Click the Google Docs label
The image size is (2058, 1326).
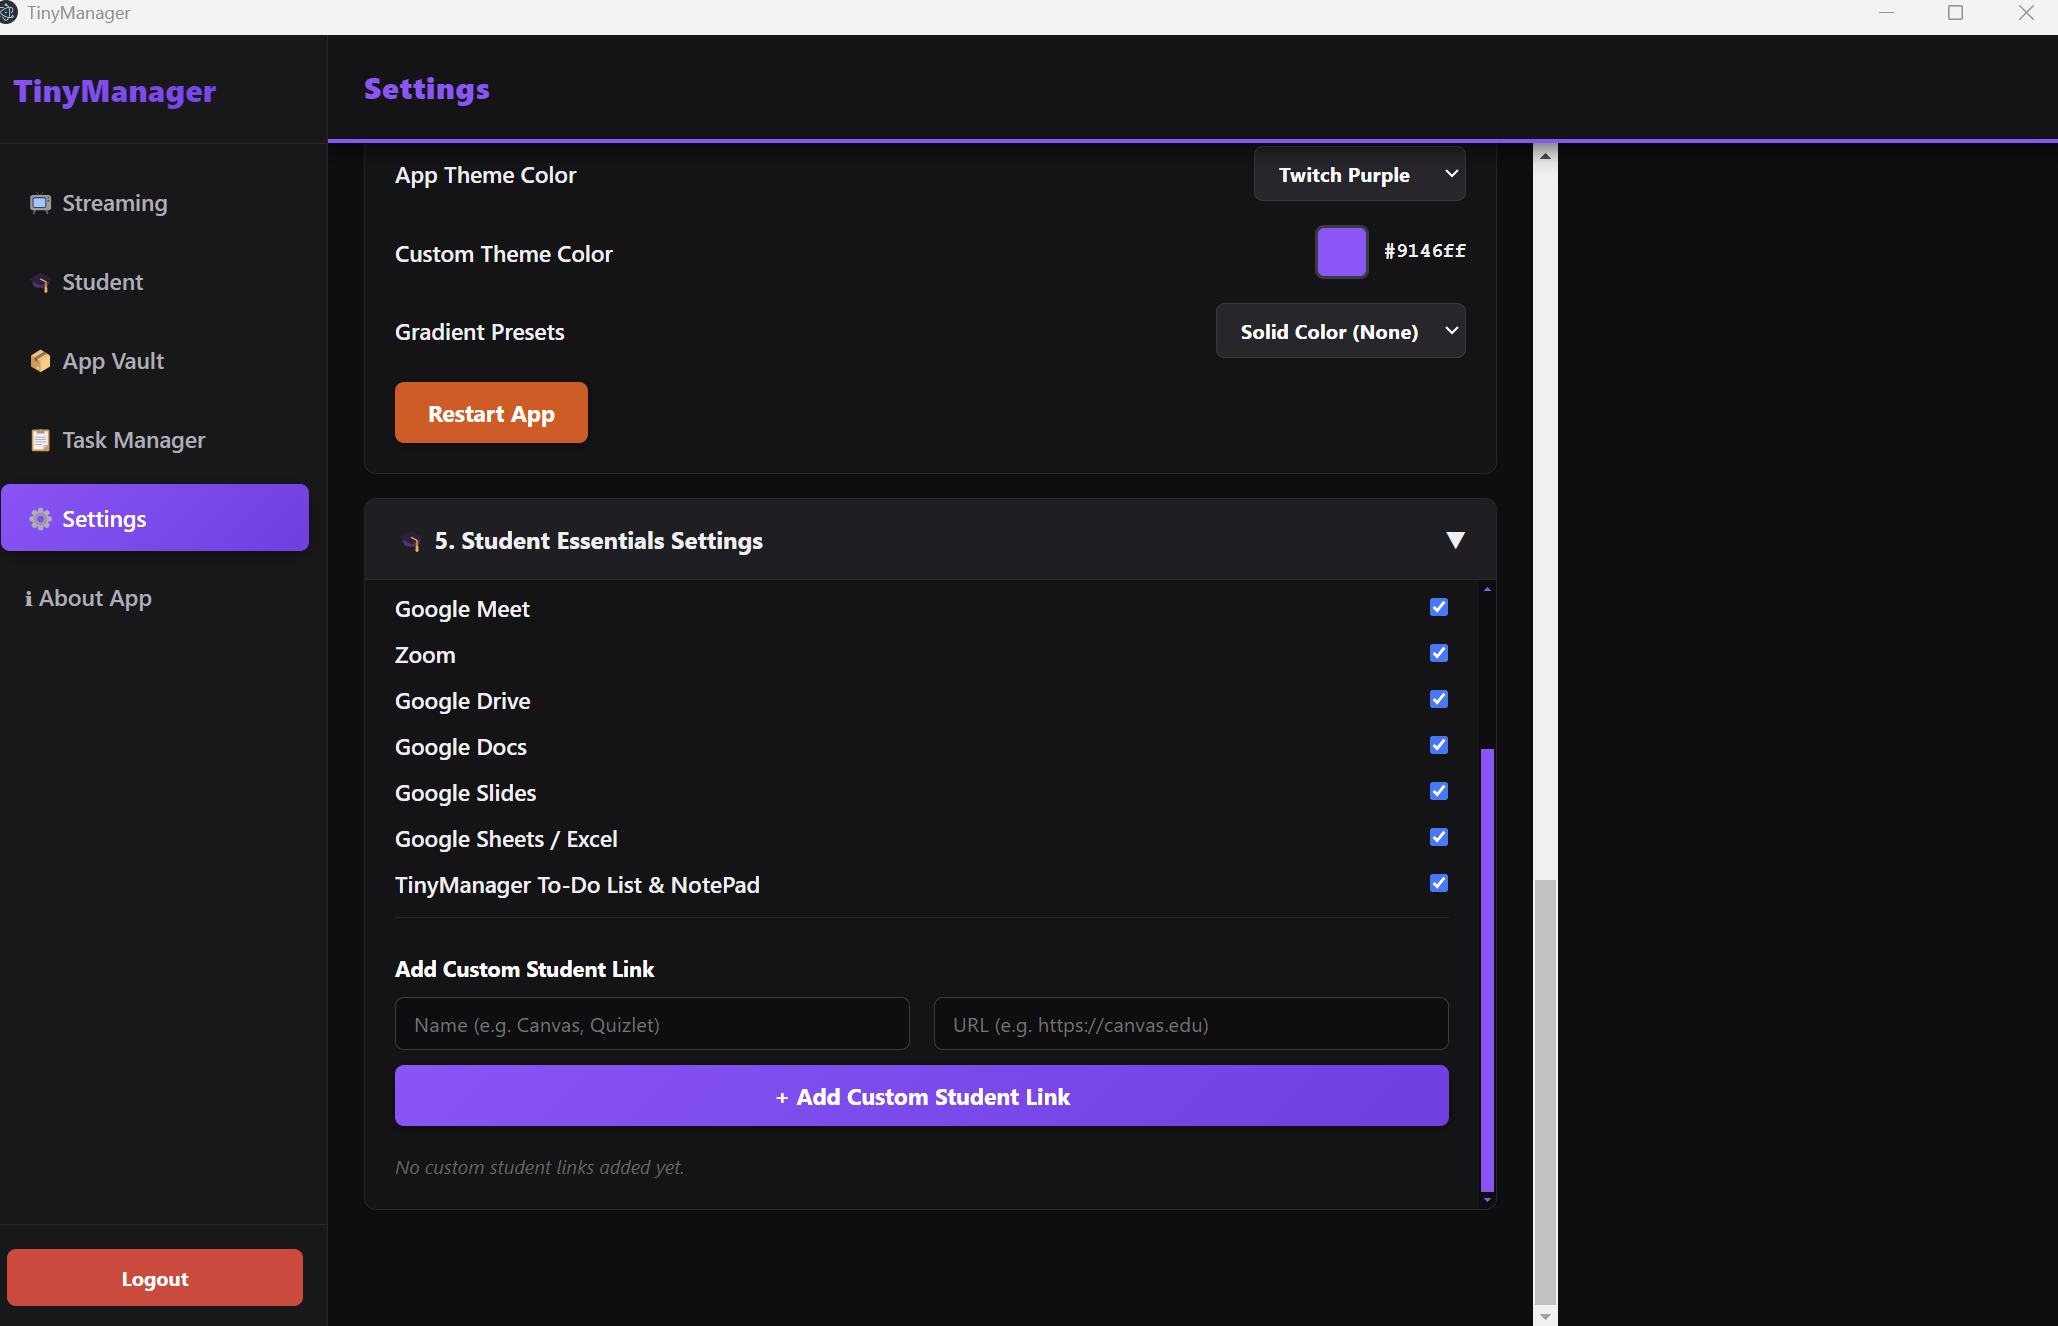460,747
